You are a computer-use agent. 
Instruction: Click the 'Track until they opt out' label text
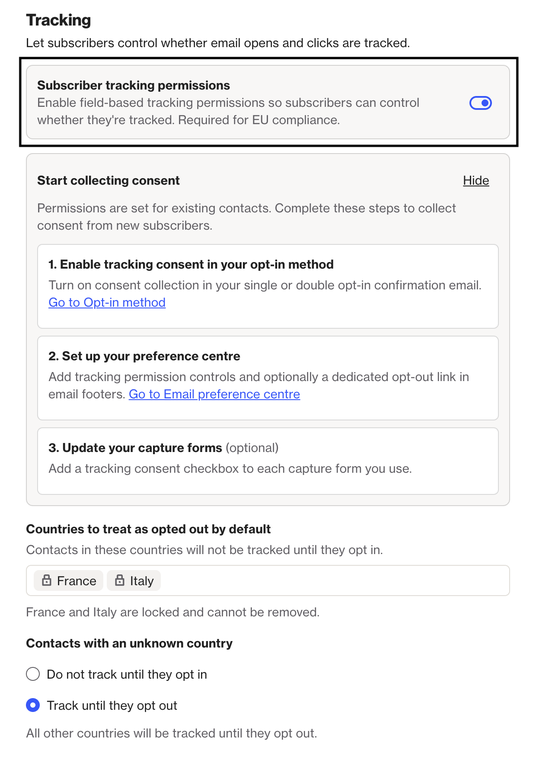coord(112,705)
